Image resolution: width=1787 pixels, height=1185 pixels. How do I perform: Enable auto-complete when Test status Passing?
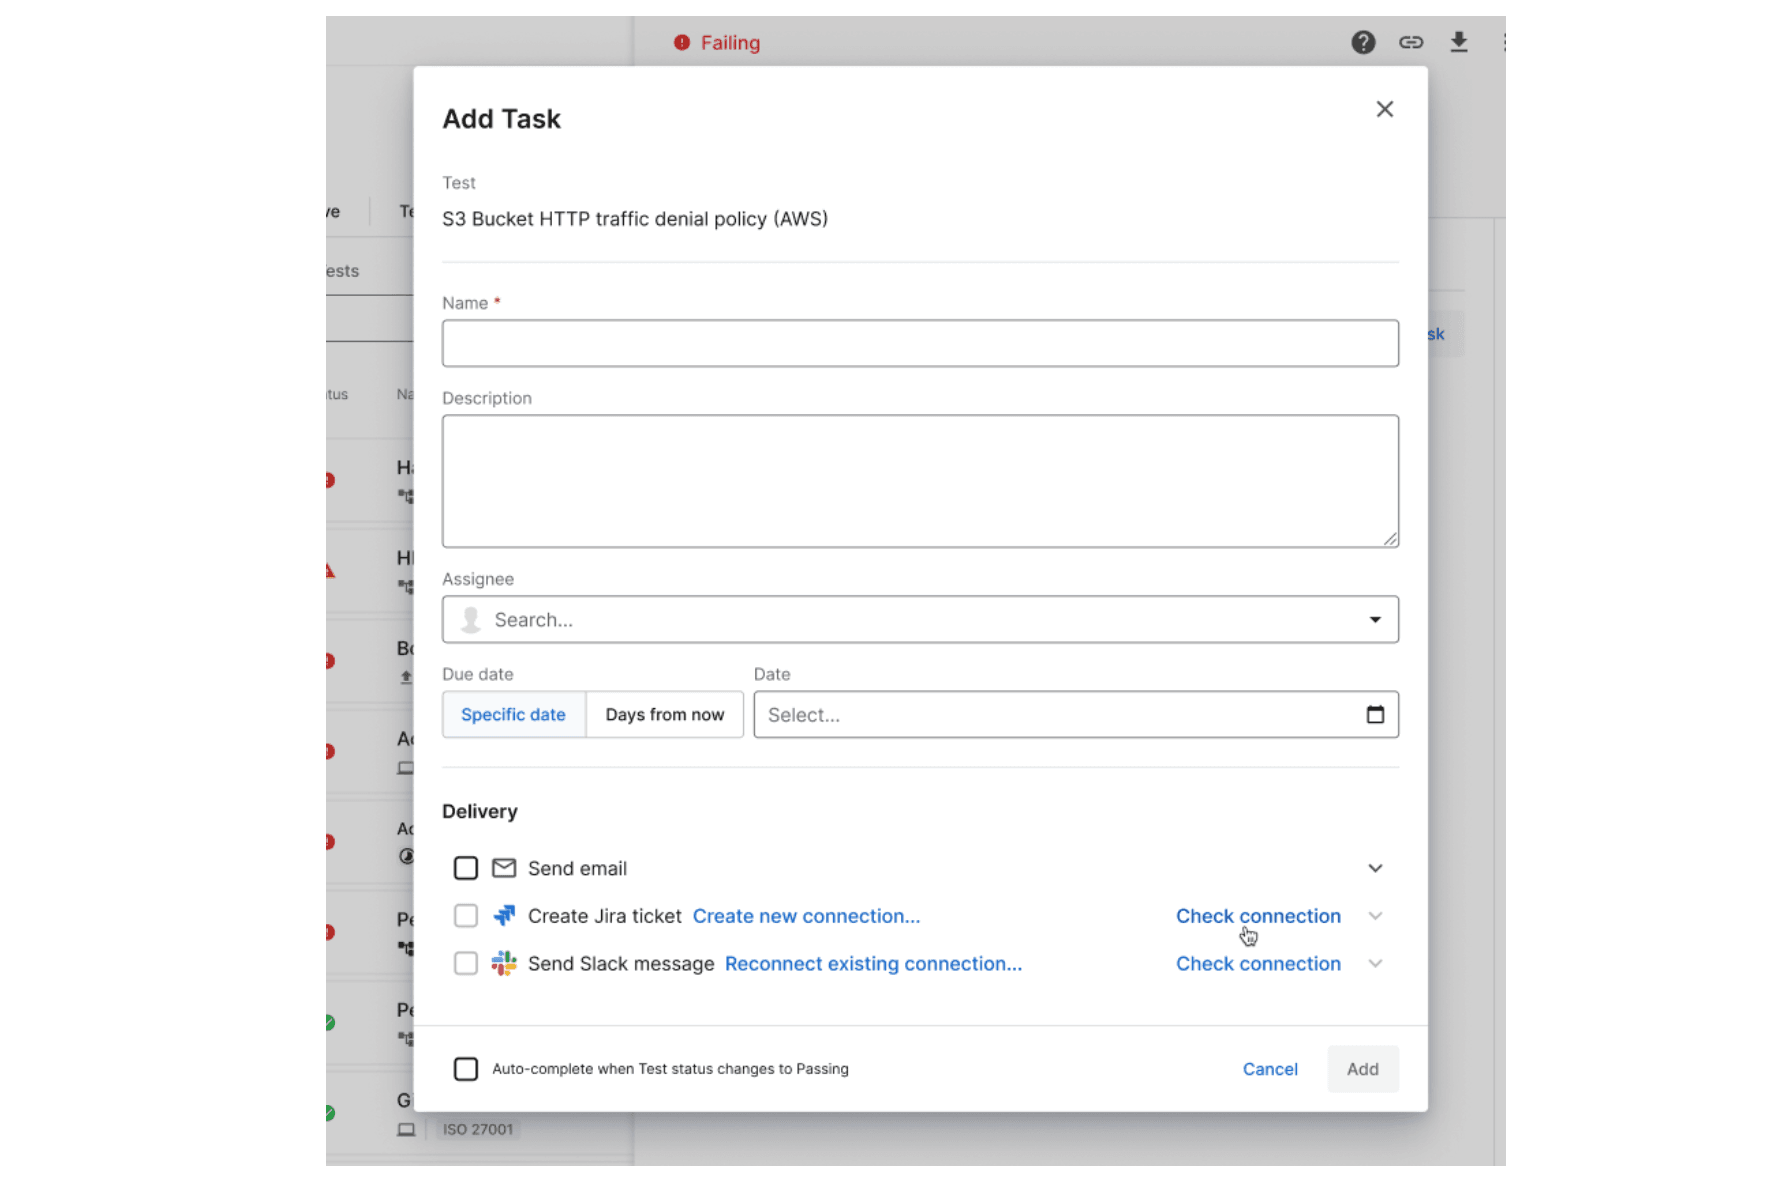pyautogui.click(x=466, y=1069)
